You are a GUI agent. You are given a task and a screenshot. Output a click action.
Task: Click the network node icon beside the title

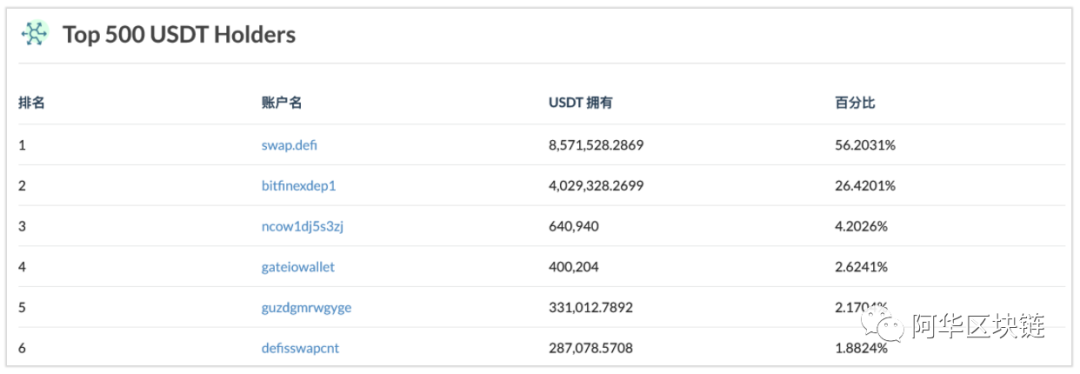point(35,34)
